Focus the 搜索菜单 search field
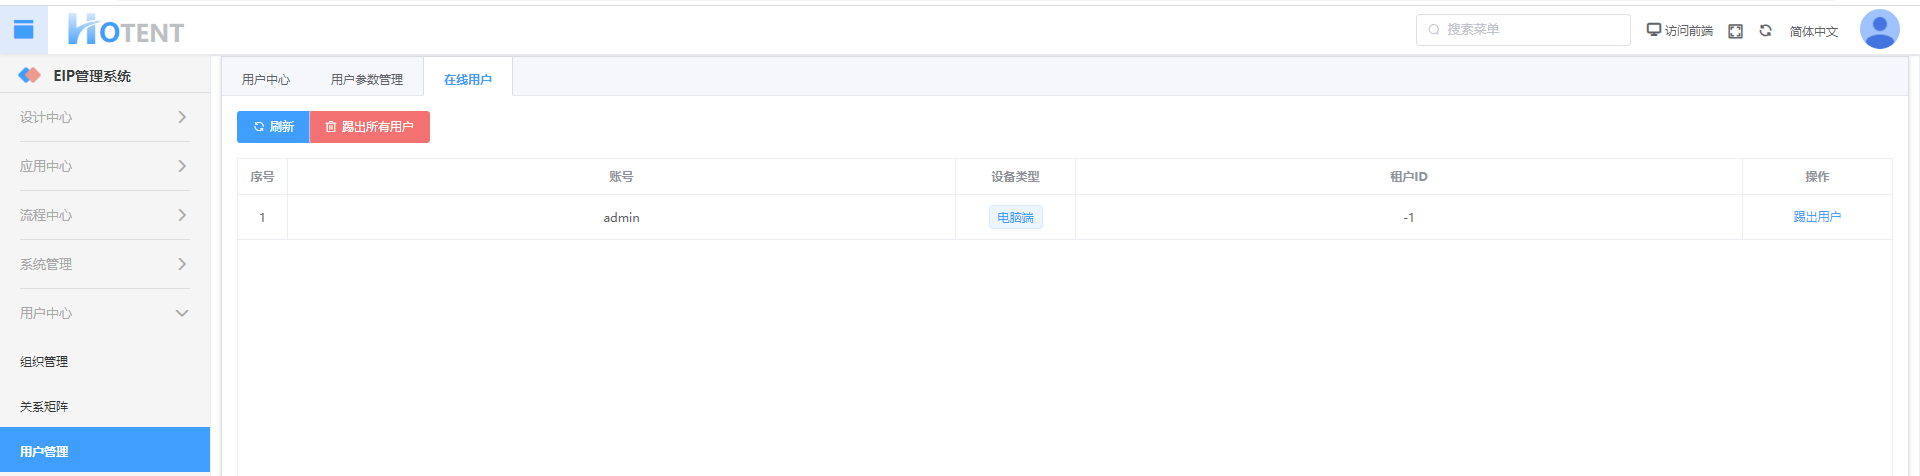The width and height of the screenshot is (1920, 476). (1523, 30)
